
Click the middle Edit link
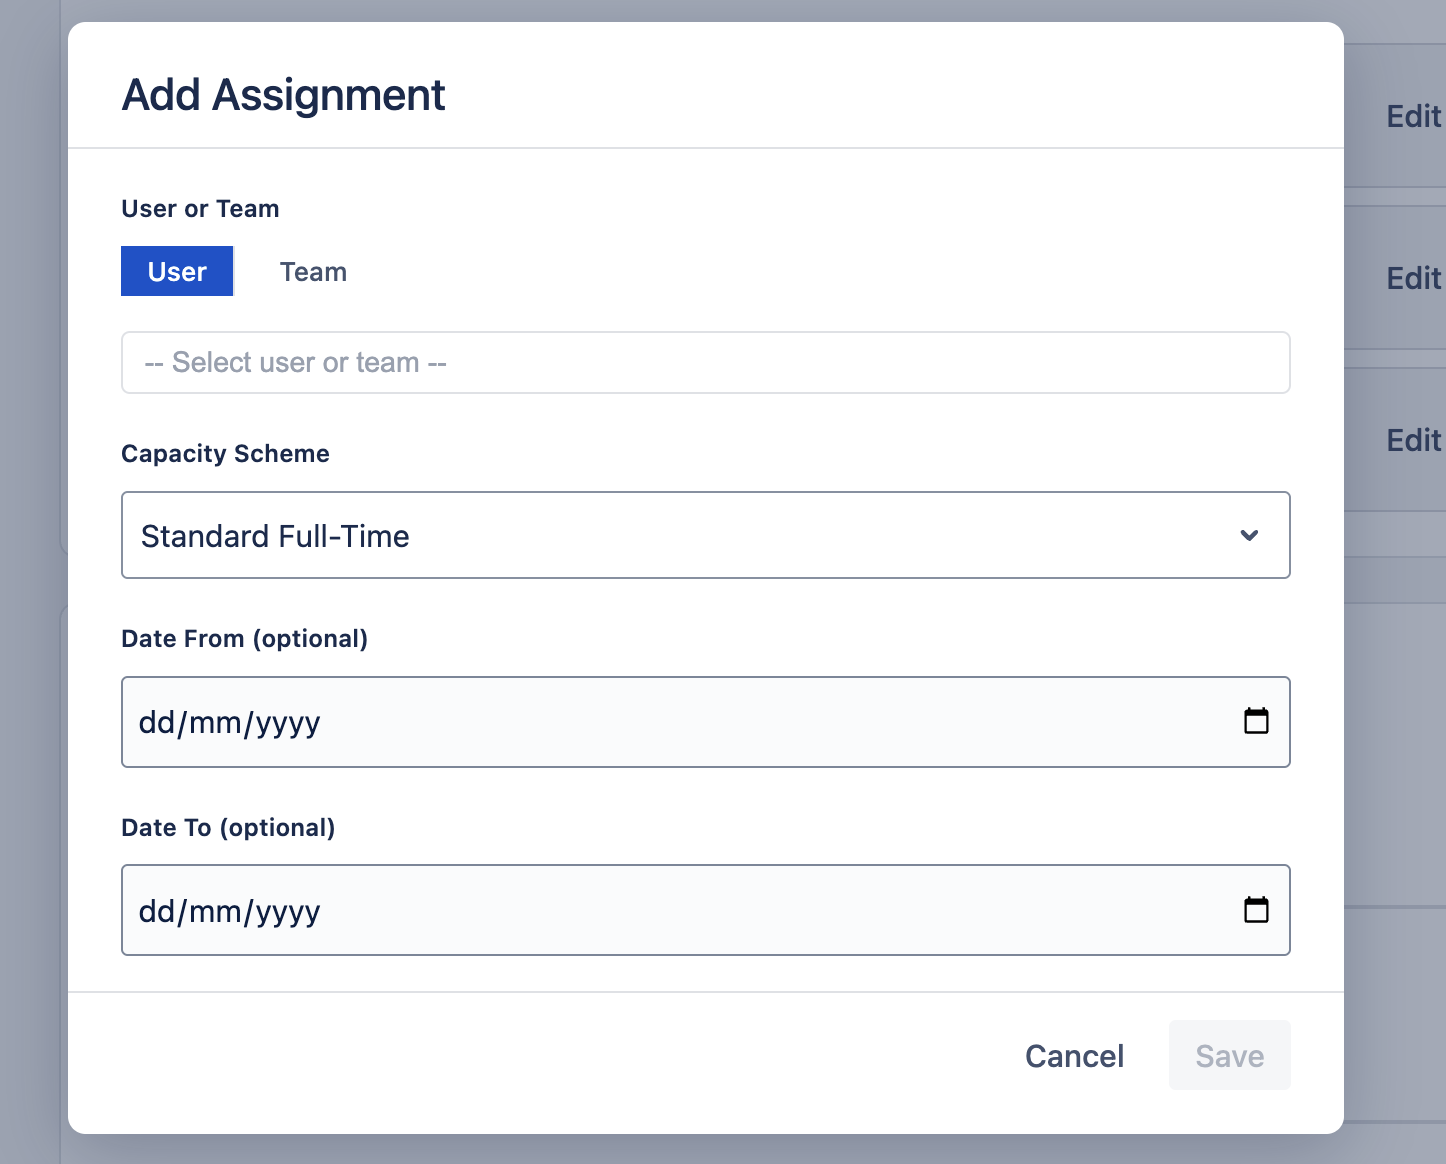click(1413, 279)
